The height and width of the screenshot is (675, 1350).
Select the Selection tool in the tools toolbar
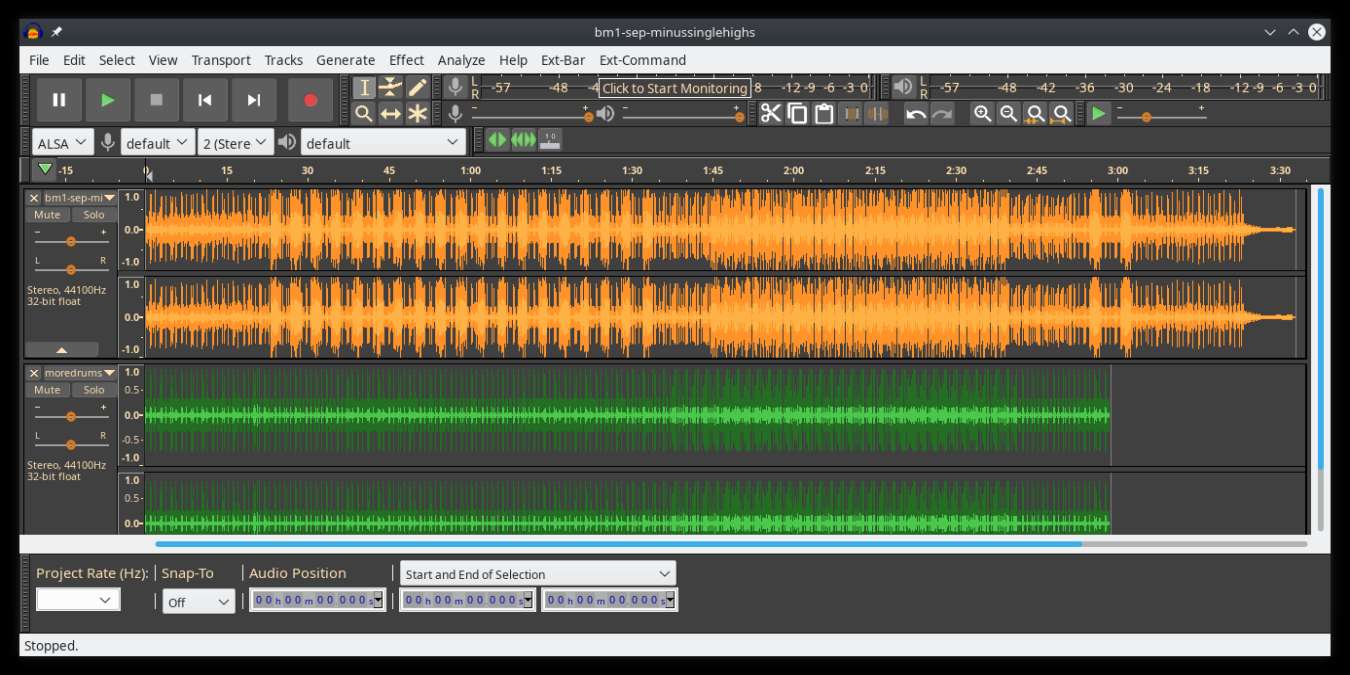tap(363, 88)
